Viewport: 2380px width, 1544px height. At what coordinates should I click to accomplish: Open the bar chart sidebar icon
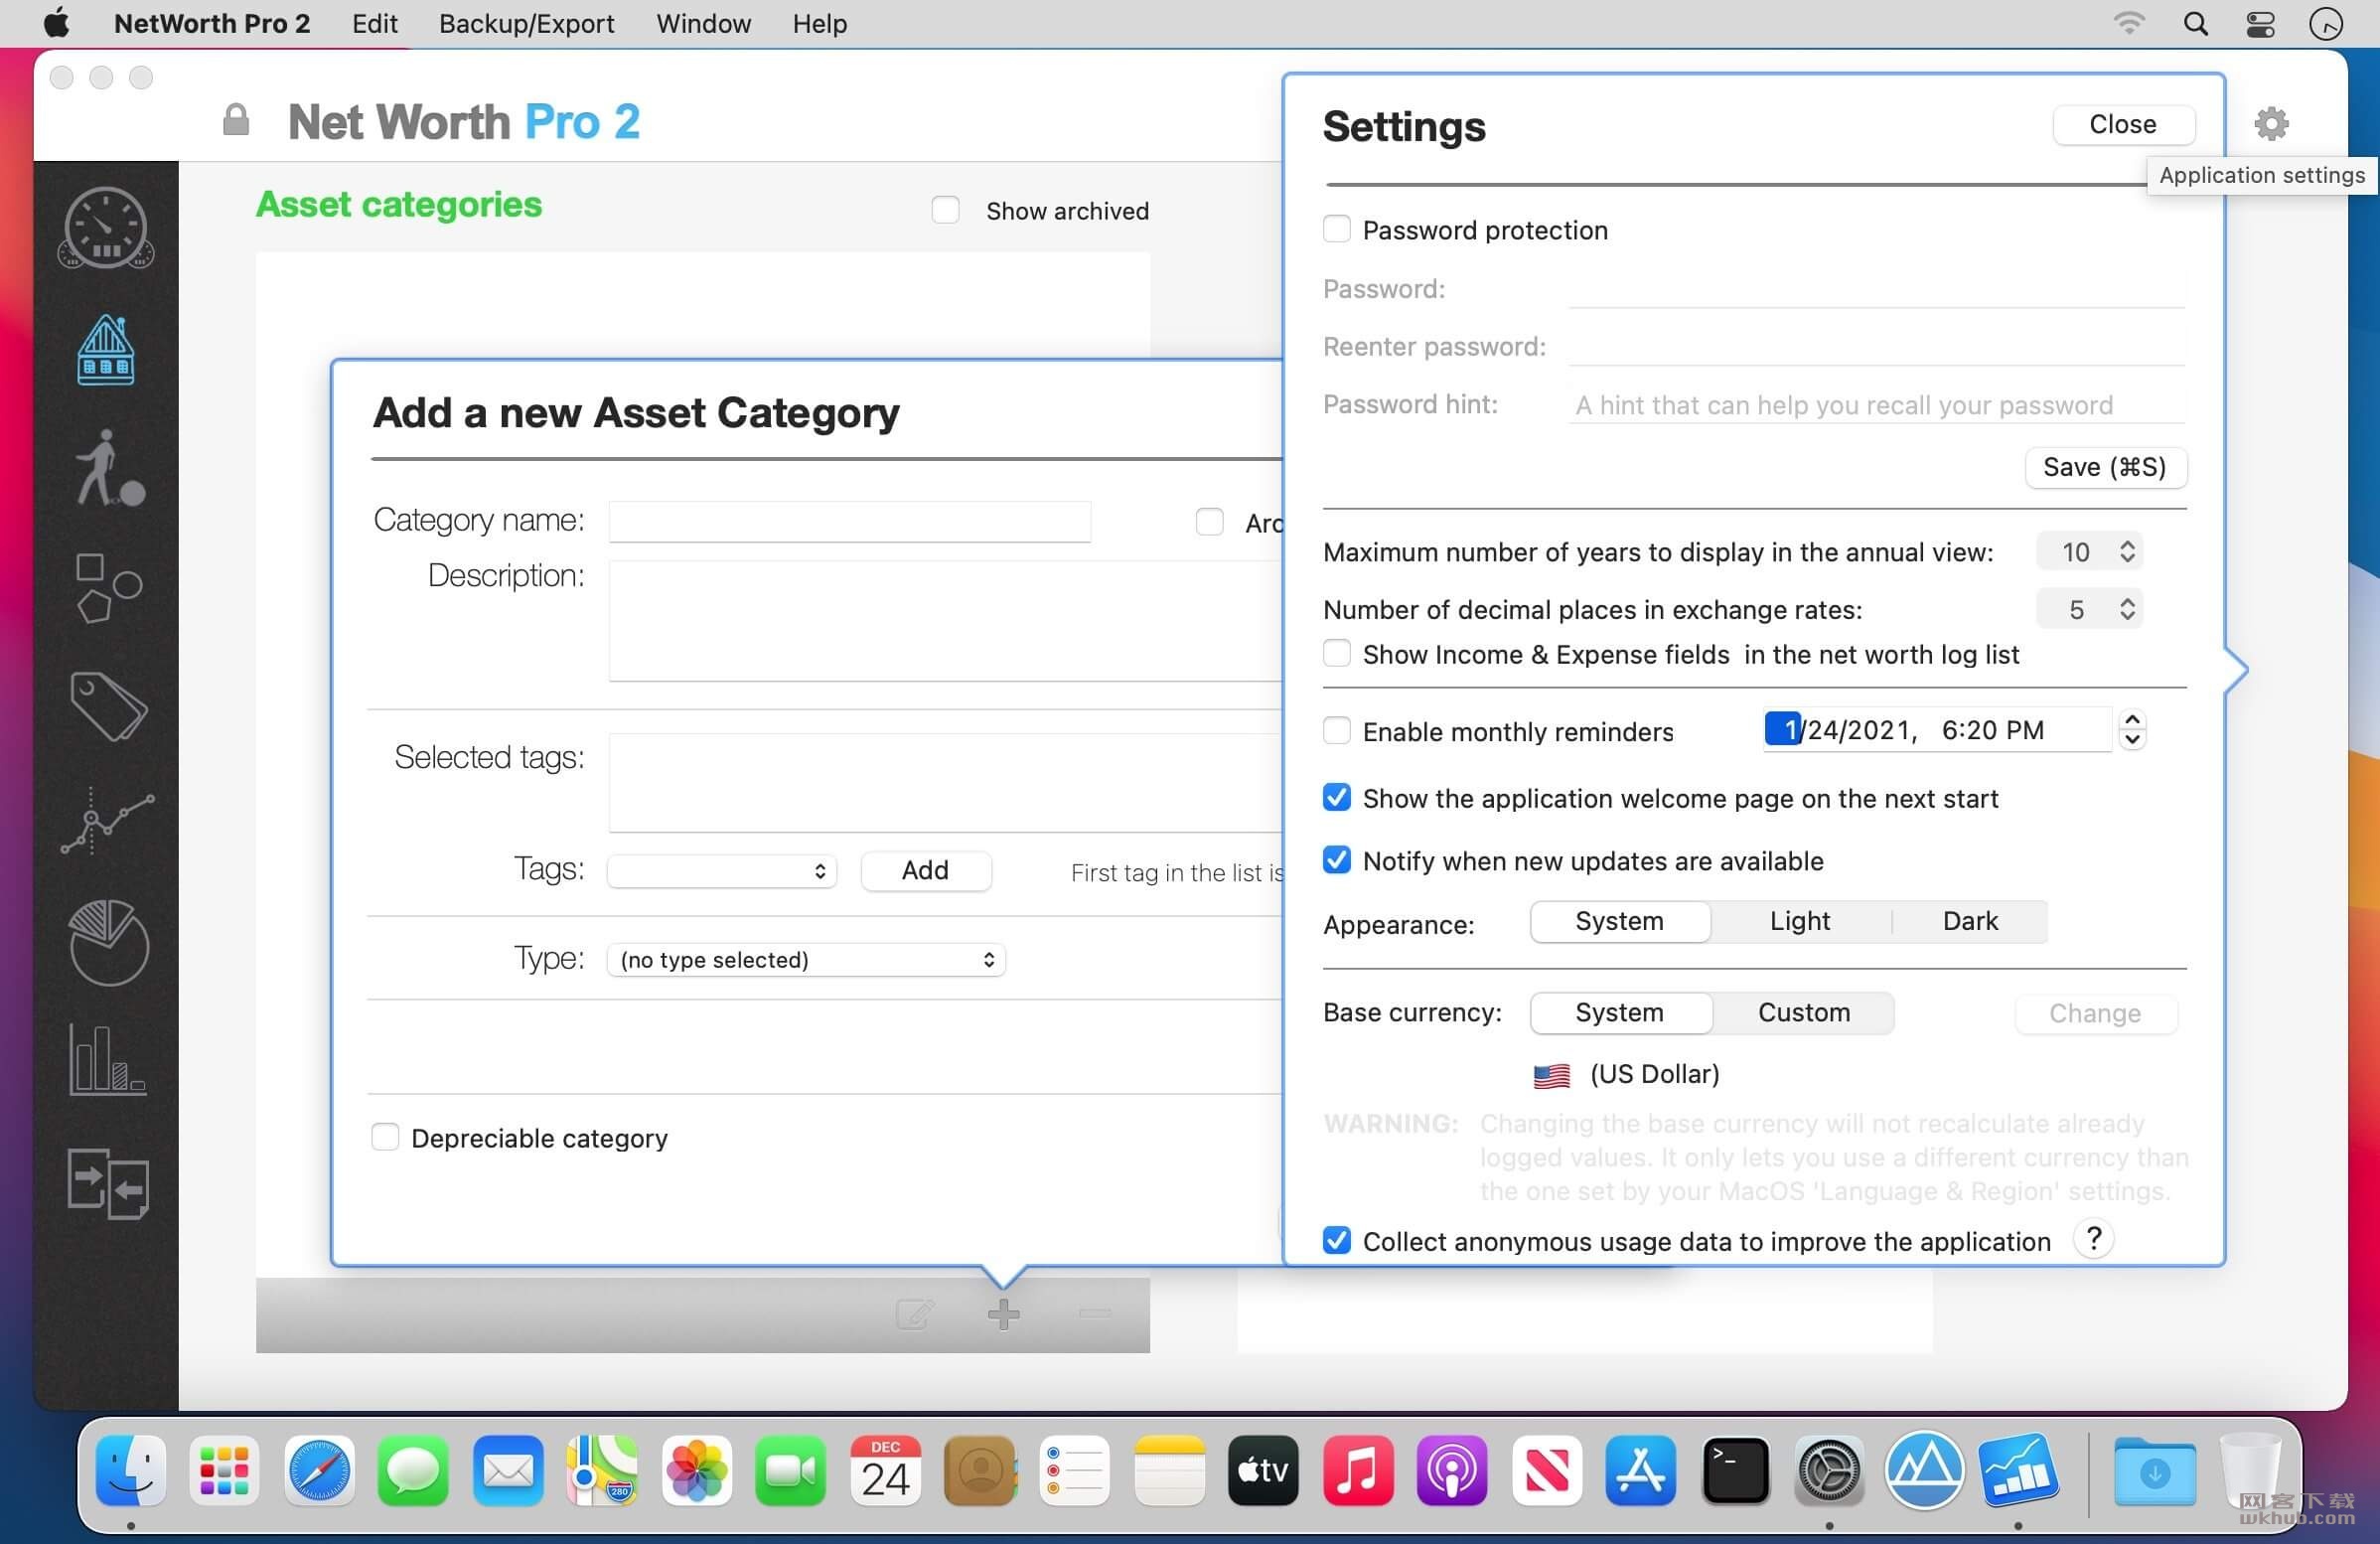pyautogui.click(x=107, y=1059)
